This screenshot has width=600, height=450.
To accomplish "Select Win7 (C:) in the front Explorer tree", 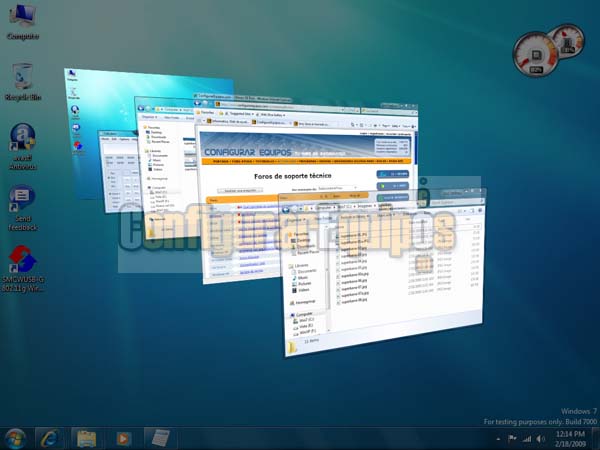I will tap(306, 320).
